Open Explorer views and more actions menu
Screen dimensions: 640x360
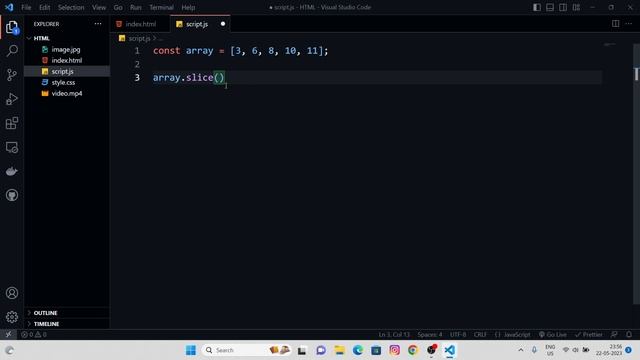(98, 24)
